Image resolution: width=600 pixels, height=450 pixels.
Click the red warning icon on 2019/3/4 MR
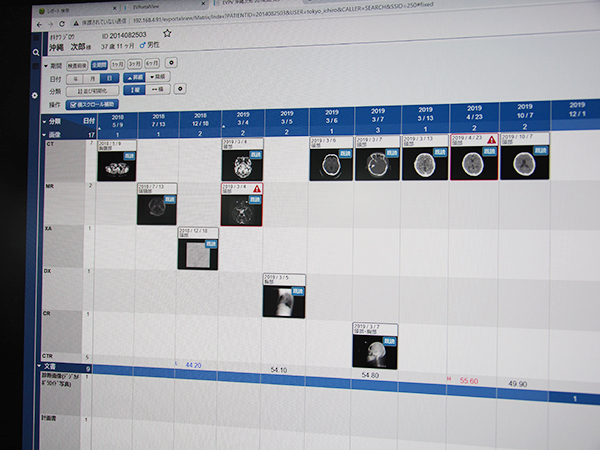point(257,188)
